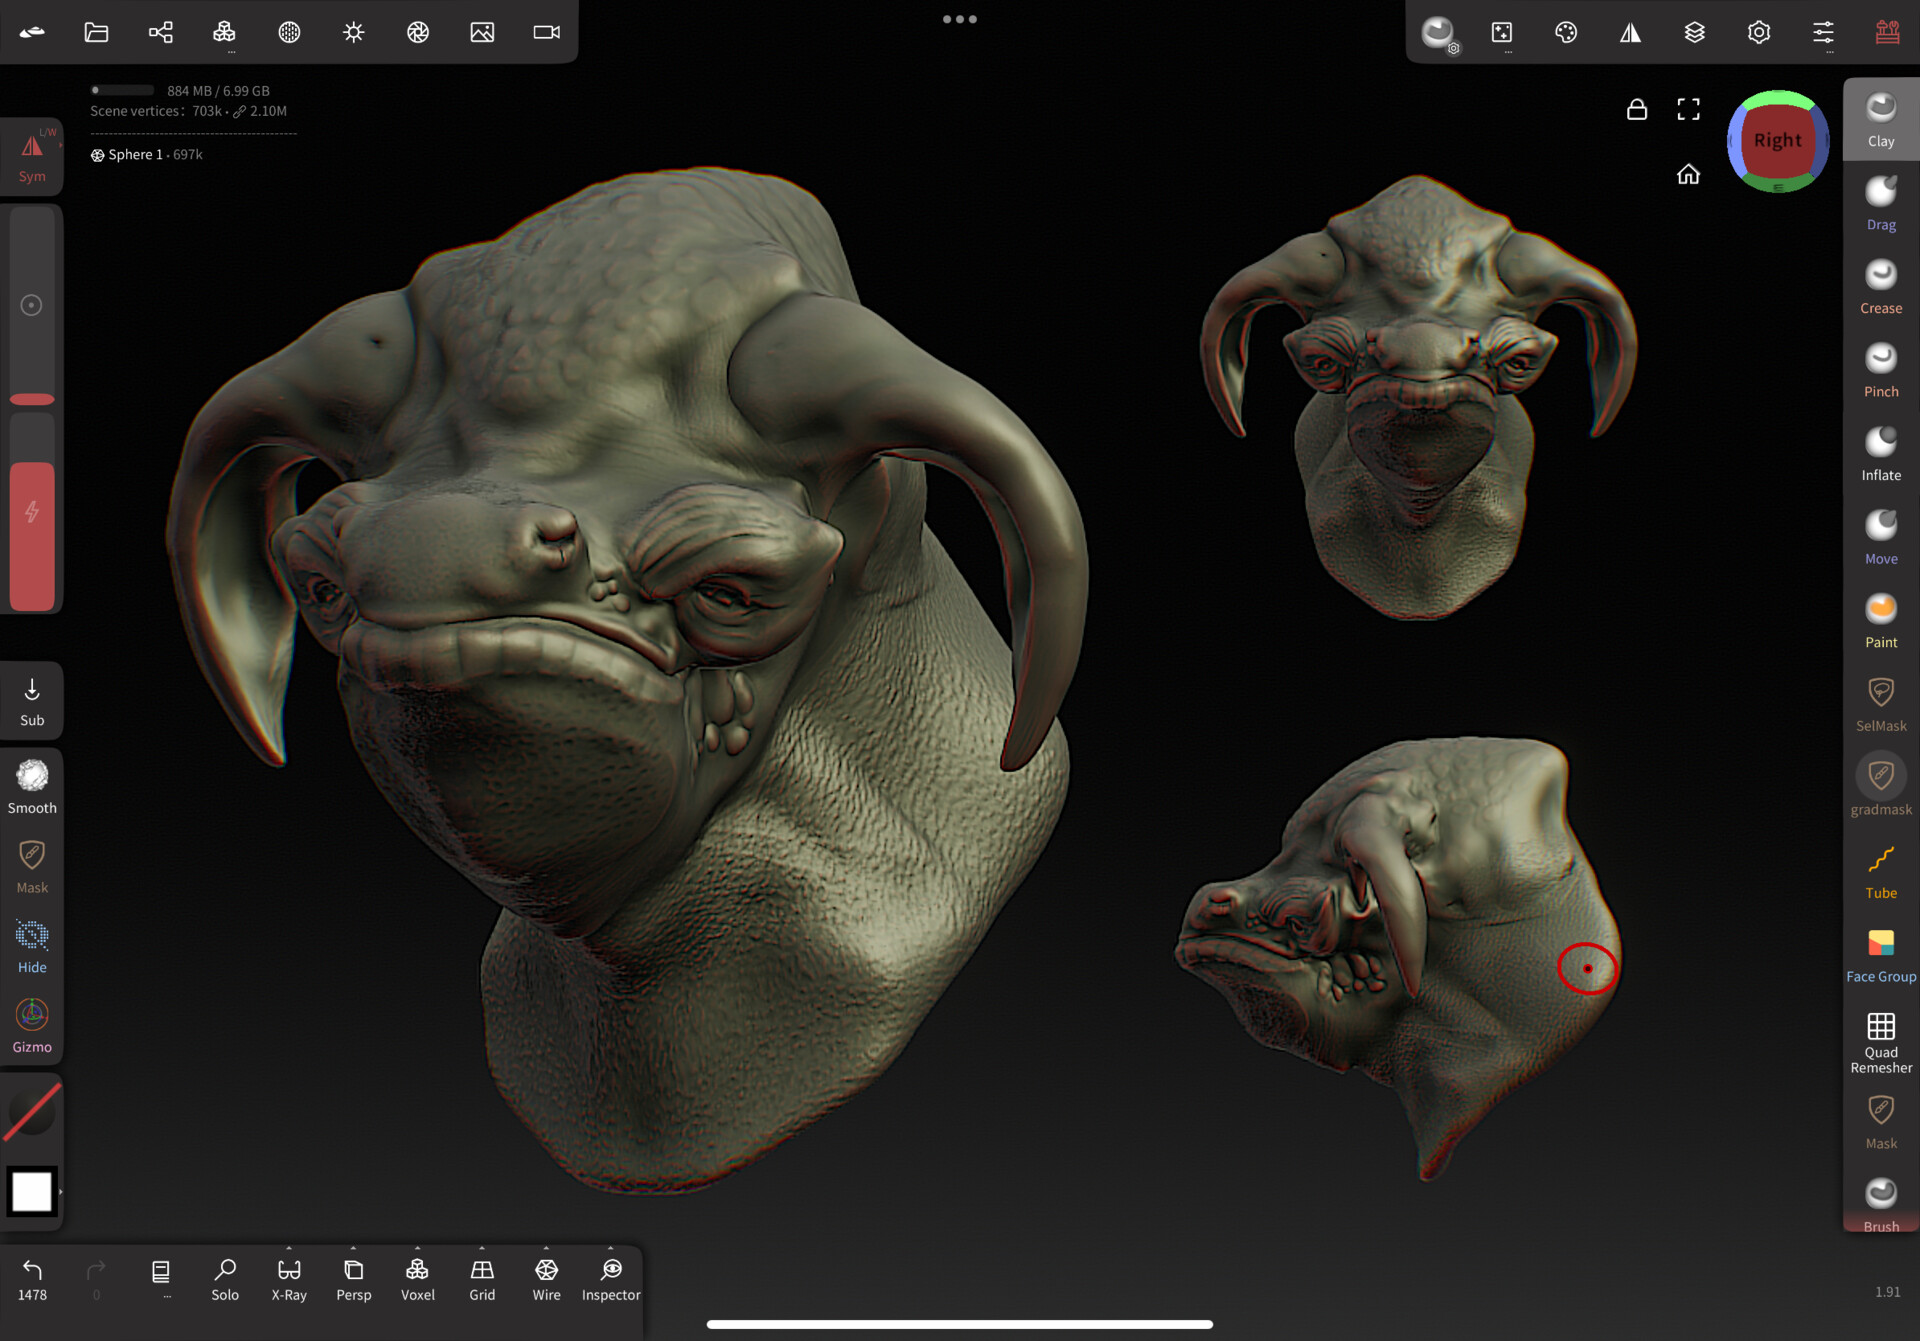The image size is (1920, 1341).
Task: Open the Inspector panel
Action: (610, 1278)
